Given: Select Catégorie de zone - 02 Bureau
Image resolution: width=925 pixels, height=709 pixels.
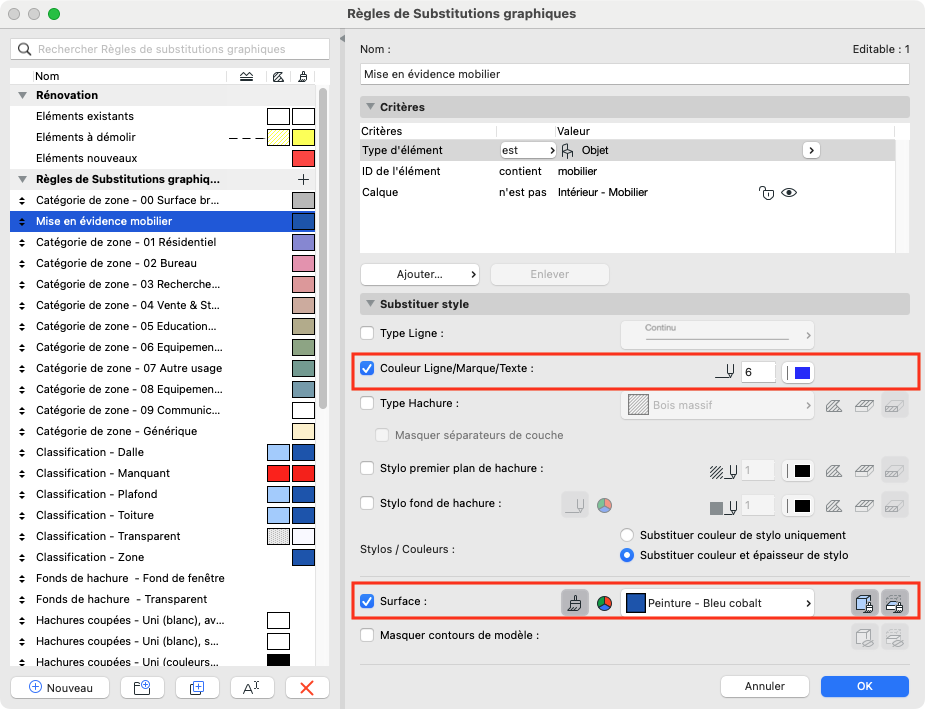Looking at the screenshot, I should pos(163,263).
